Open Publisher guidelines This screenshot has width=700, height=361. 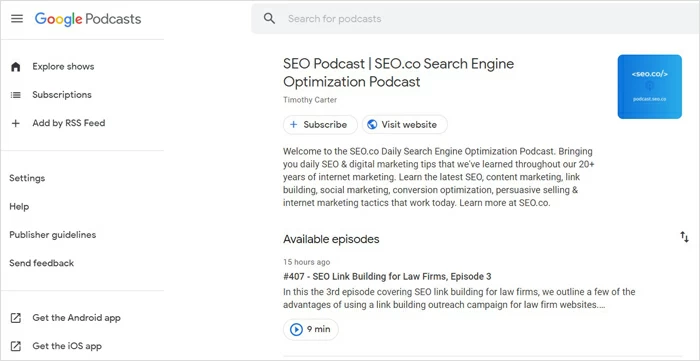pyautogui.click(x=53, y=235)
